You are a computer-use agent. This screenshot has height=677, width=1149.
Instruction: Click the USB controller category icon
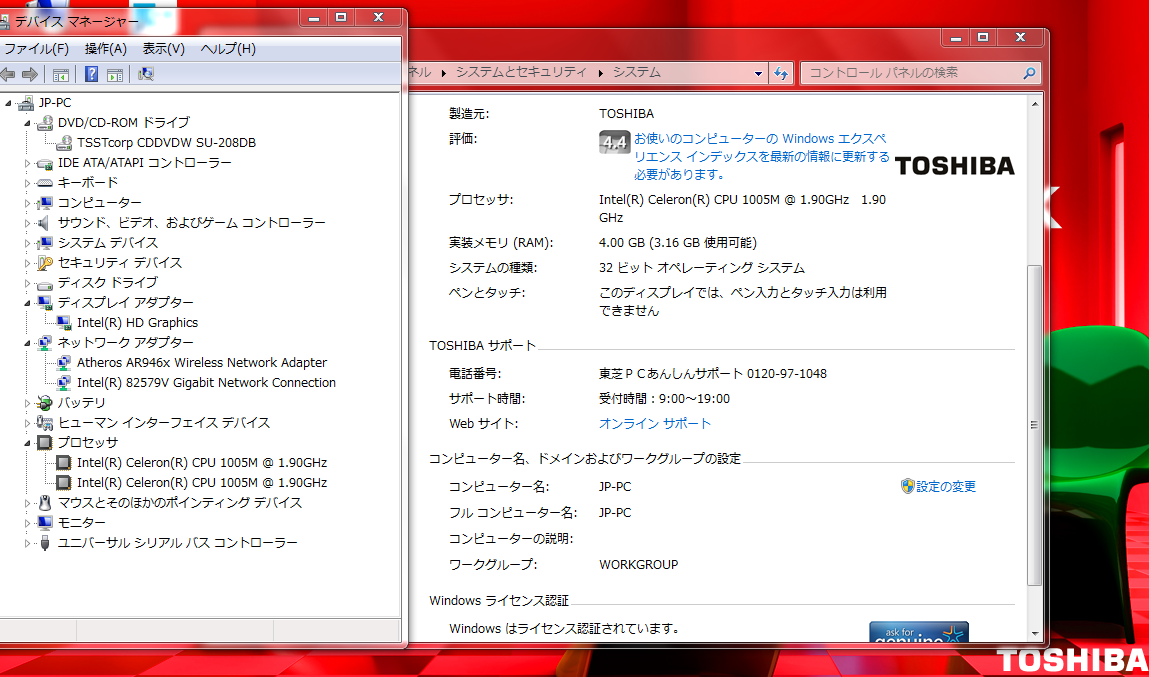(45, 543)
